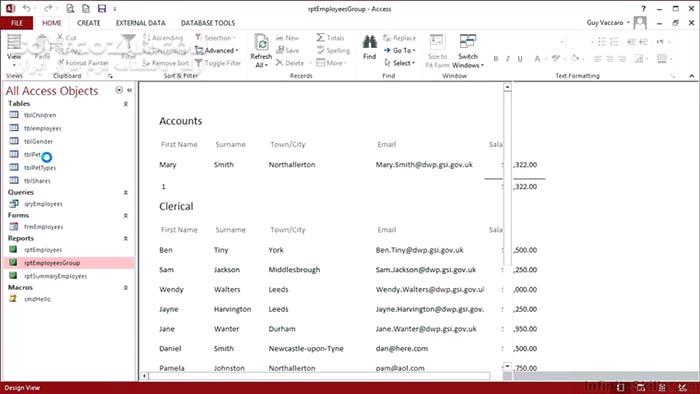Click the Spelling check button

pyautogui.click(x=333, y=50)
